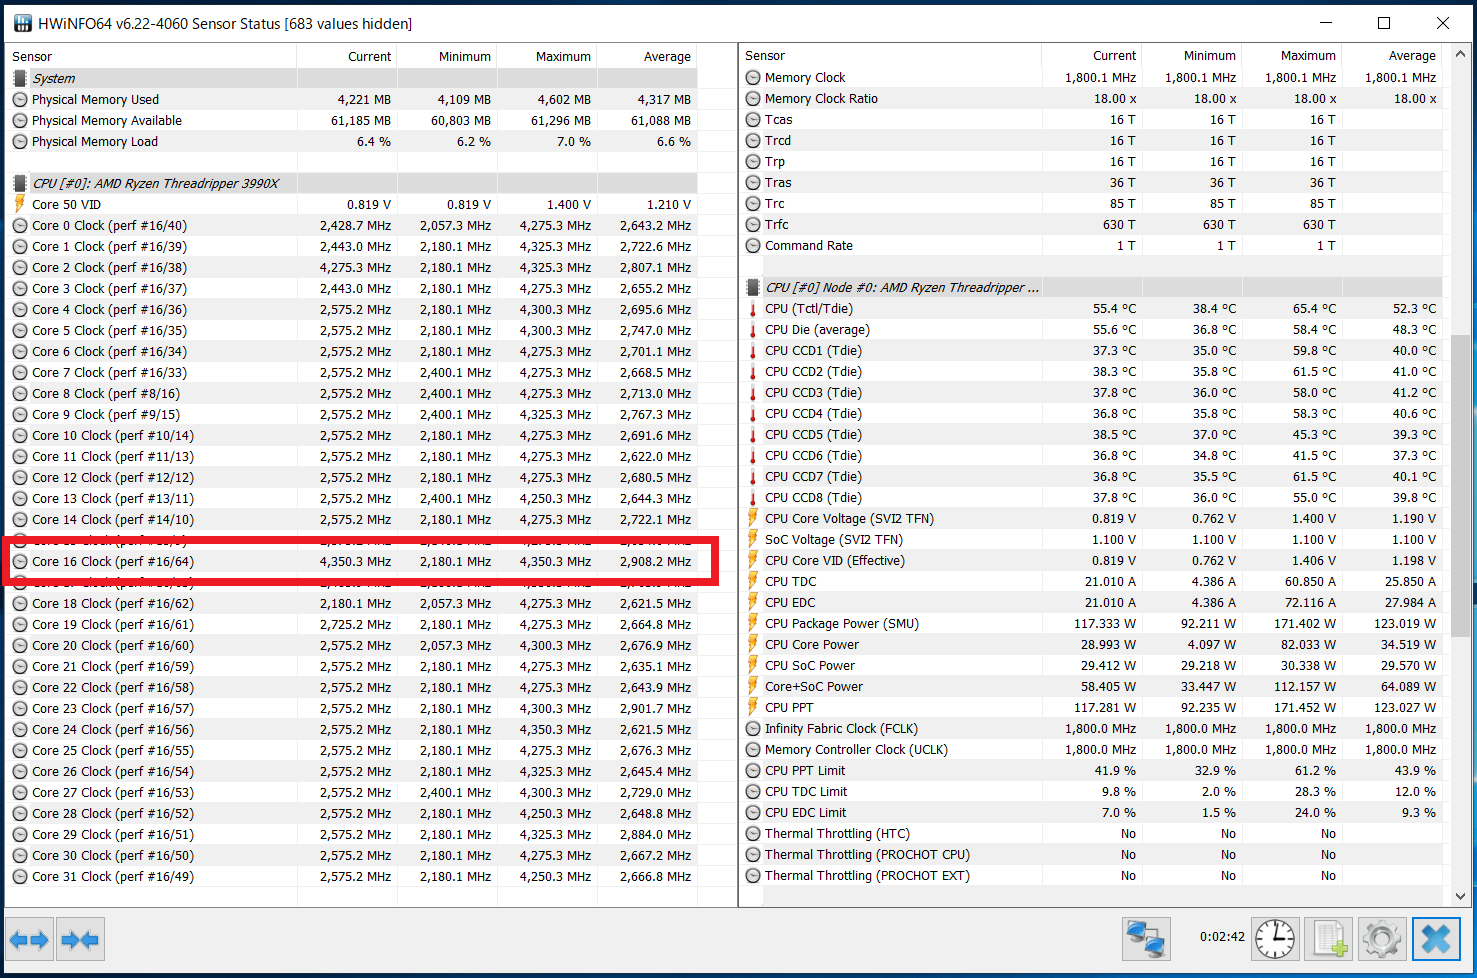Screen dimensions: 1477x978
Task: Click the right pane Sensor column header
Action: pos(891,55)
